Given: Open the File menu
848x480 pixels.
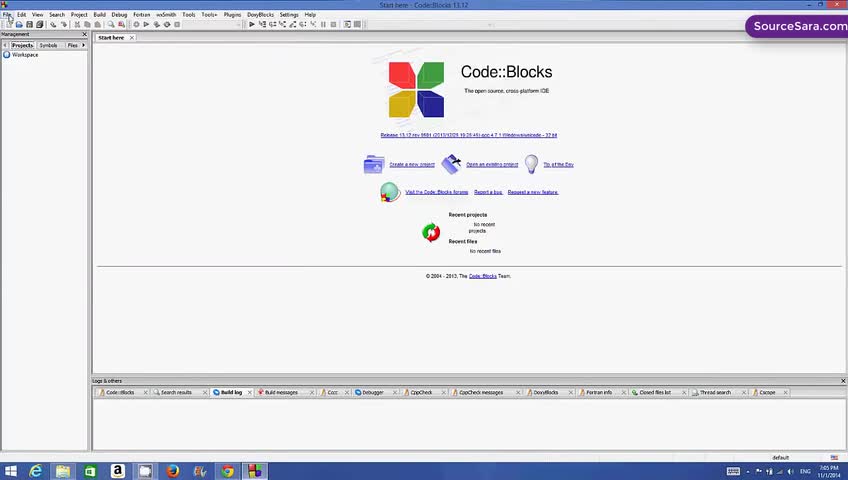Looking at the screenshot, I should [x=7, y=15].
